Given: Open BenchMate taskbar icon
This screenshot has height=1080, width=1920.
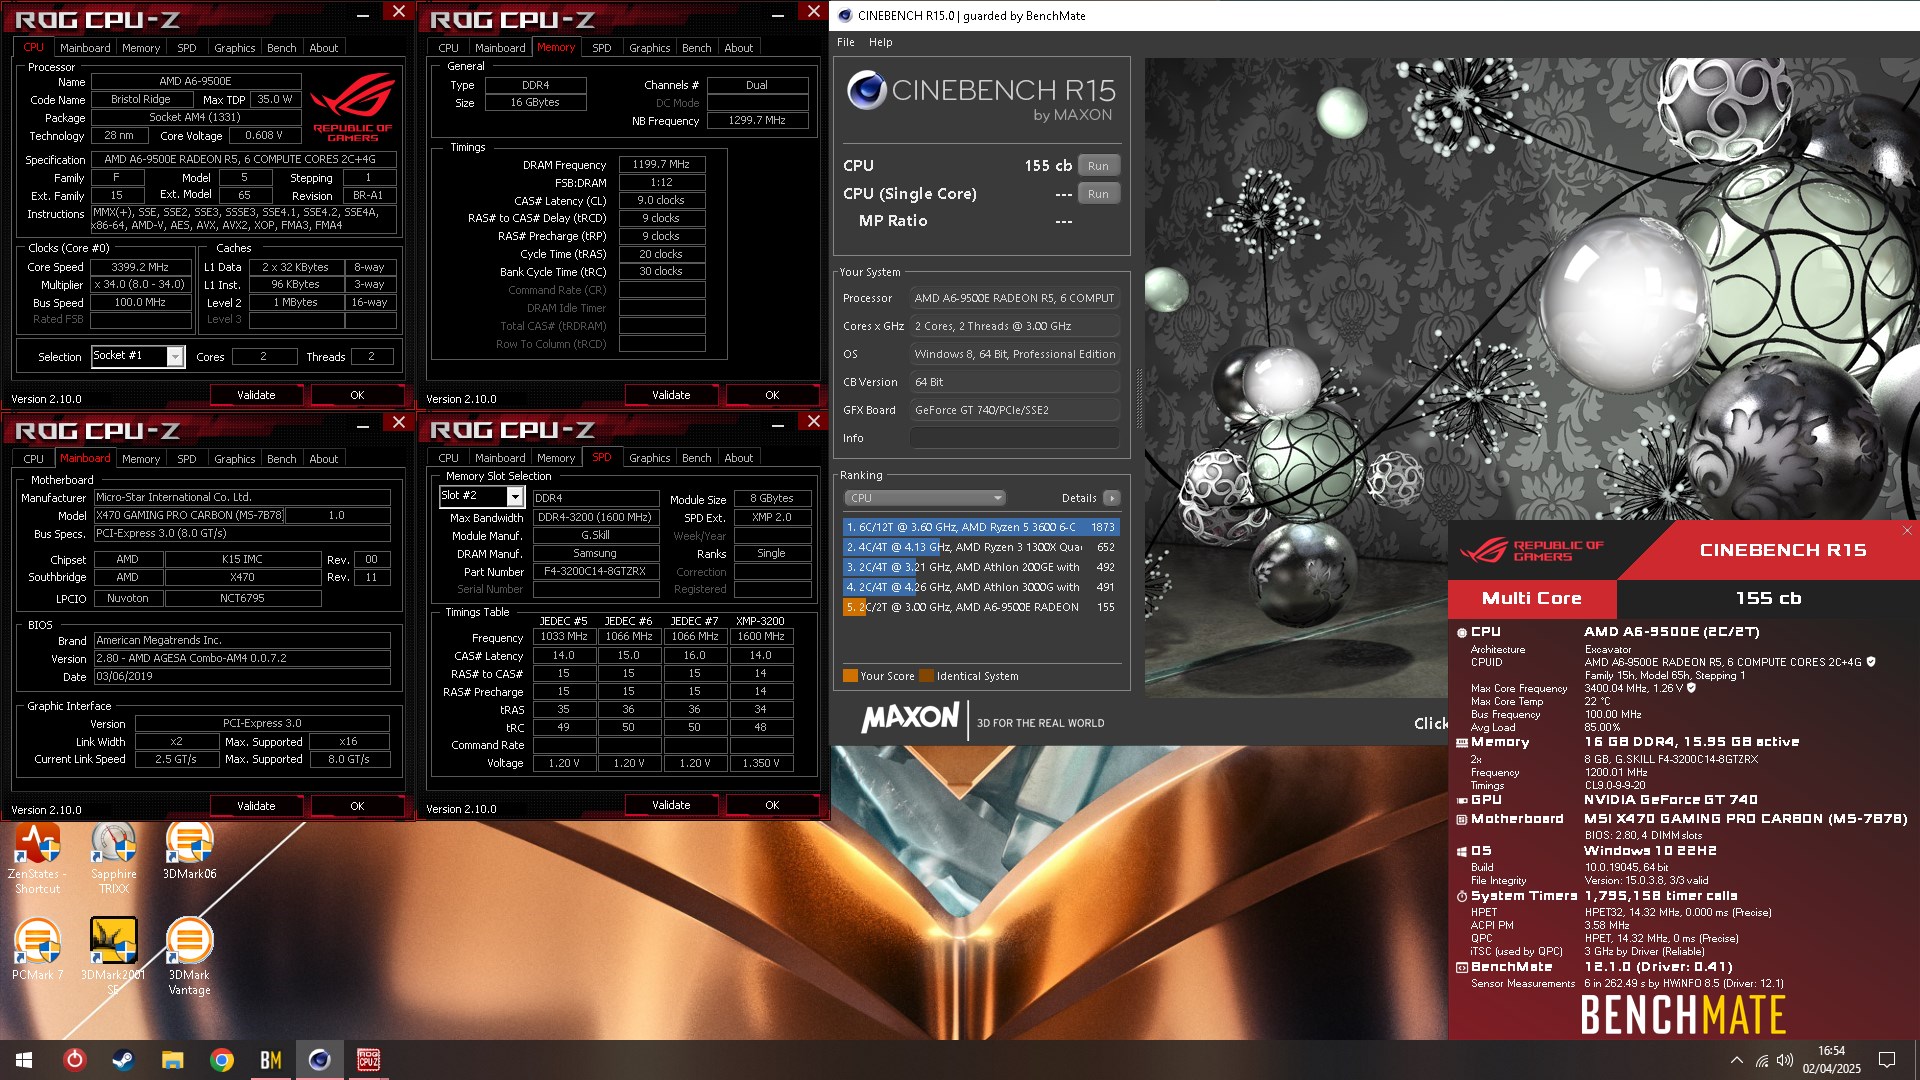Looking at the screenshot, I should (x=270, y=1060).
